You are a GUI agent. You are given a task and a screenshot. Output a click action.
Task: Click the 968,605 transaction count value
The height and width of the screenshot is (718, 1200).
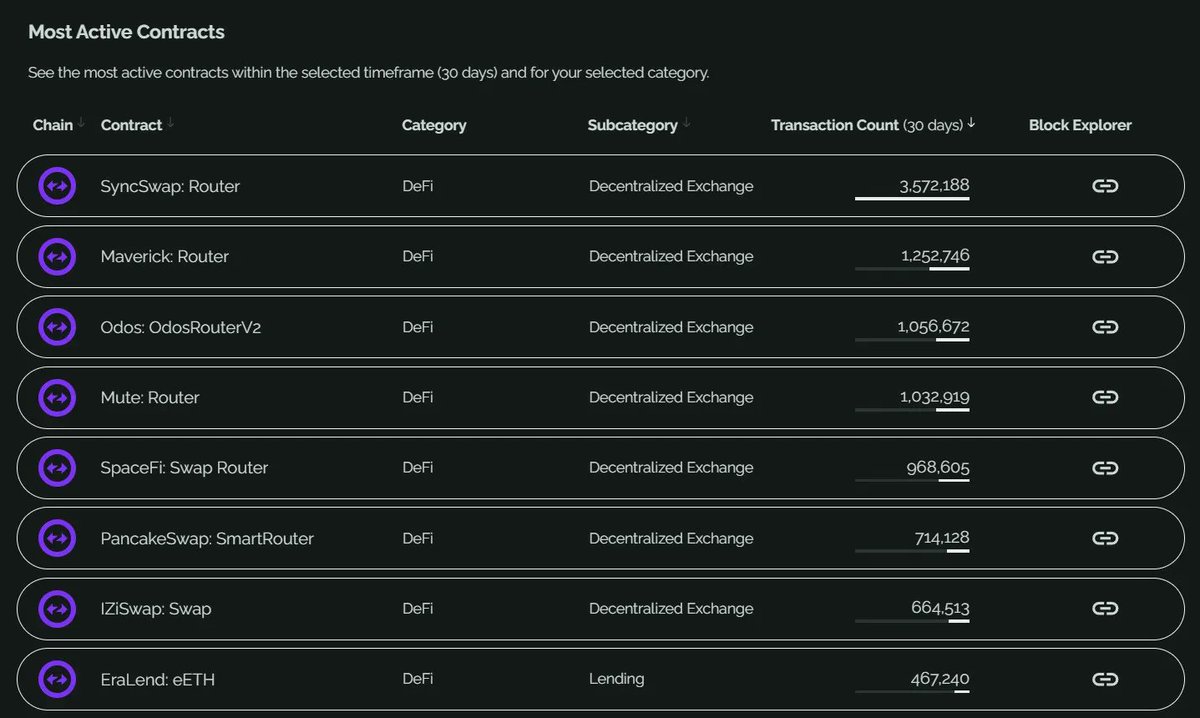[938, 467]
